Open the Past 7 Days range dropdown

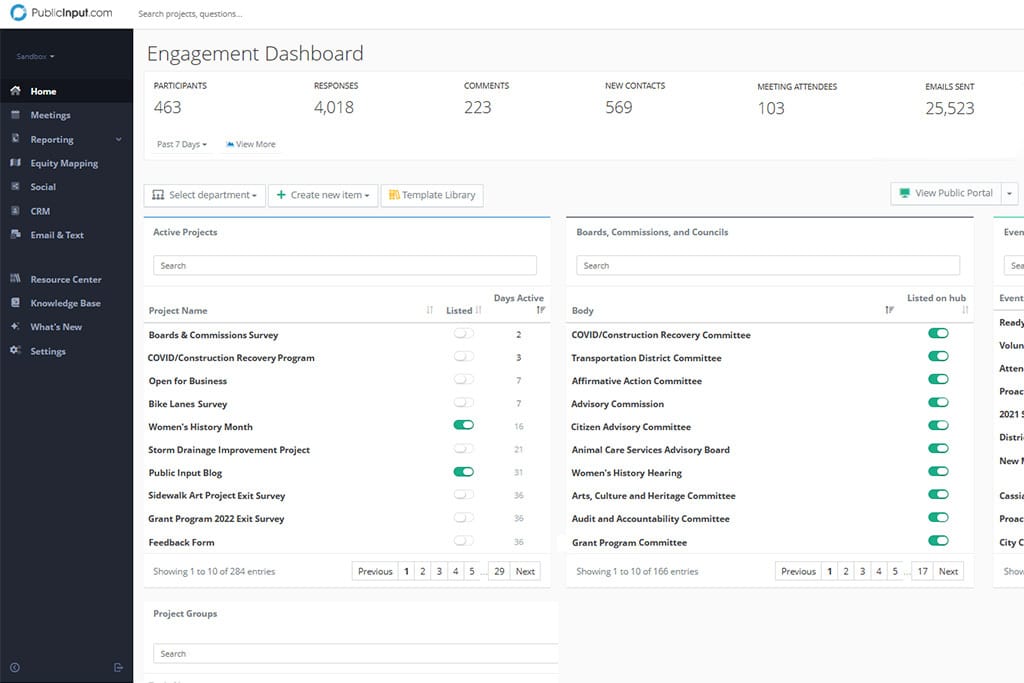click(181, 144)
